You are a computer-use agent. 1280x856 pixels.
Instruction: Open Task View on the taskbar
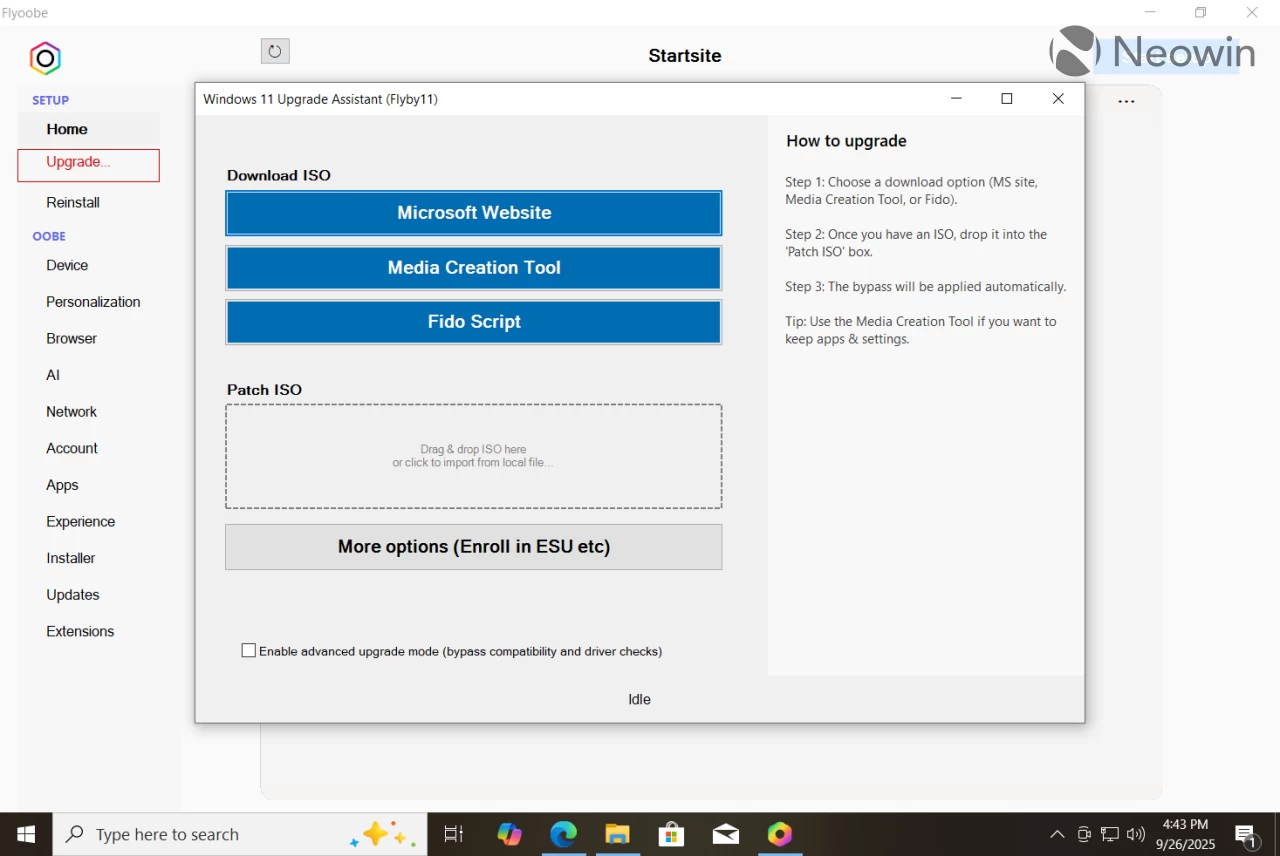[453, 833]
